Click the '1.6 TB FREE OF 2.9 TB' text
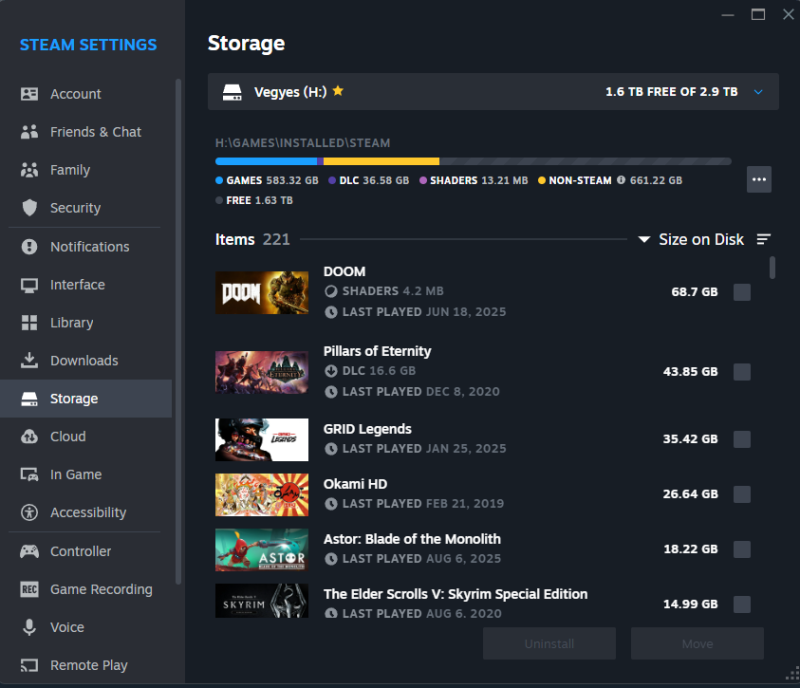Viewport: 800px width, 688px height. [671, 92]
